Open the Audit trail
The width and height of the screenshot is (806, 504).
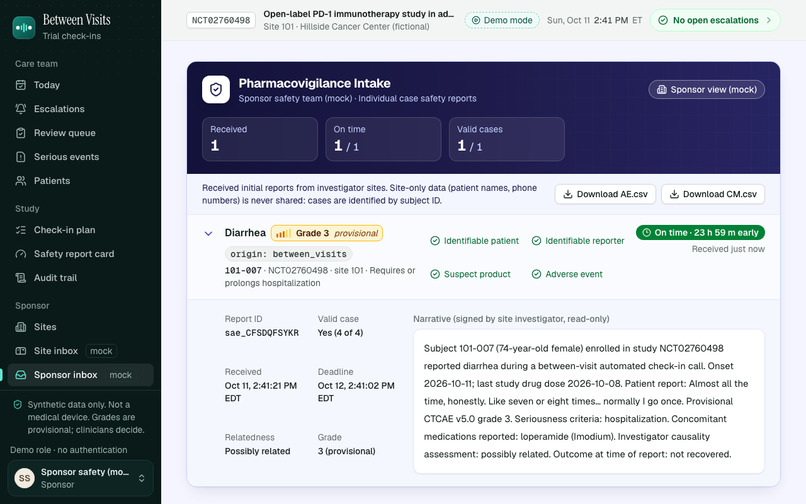click(80, 278)
